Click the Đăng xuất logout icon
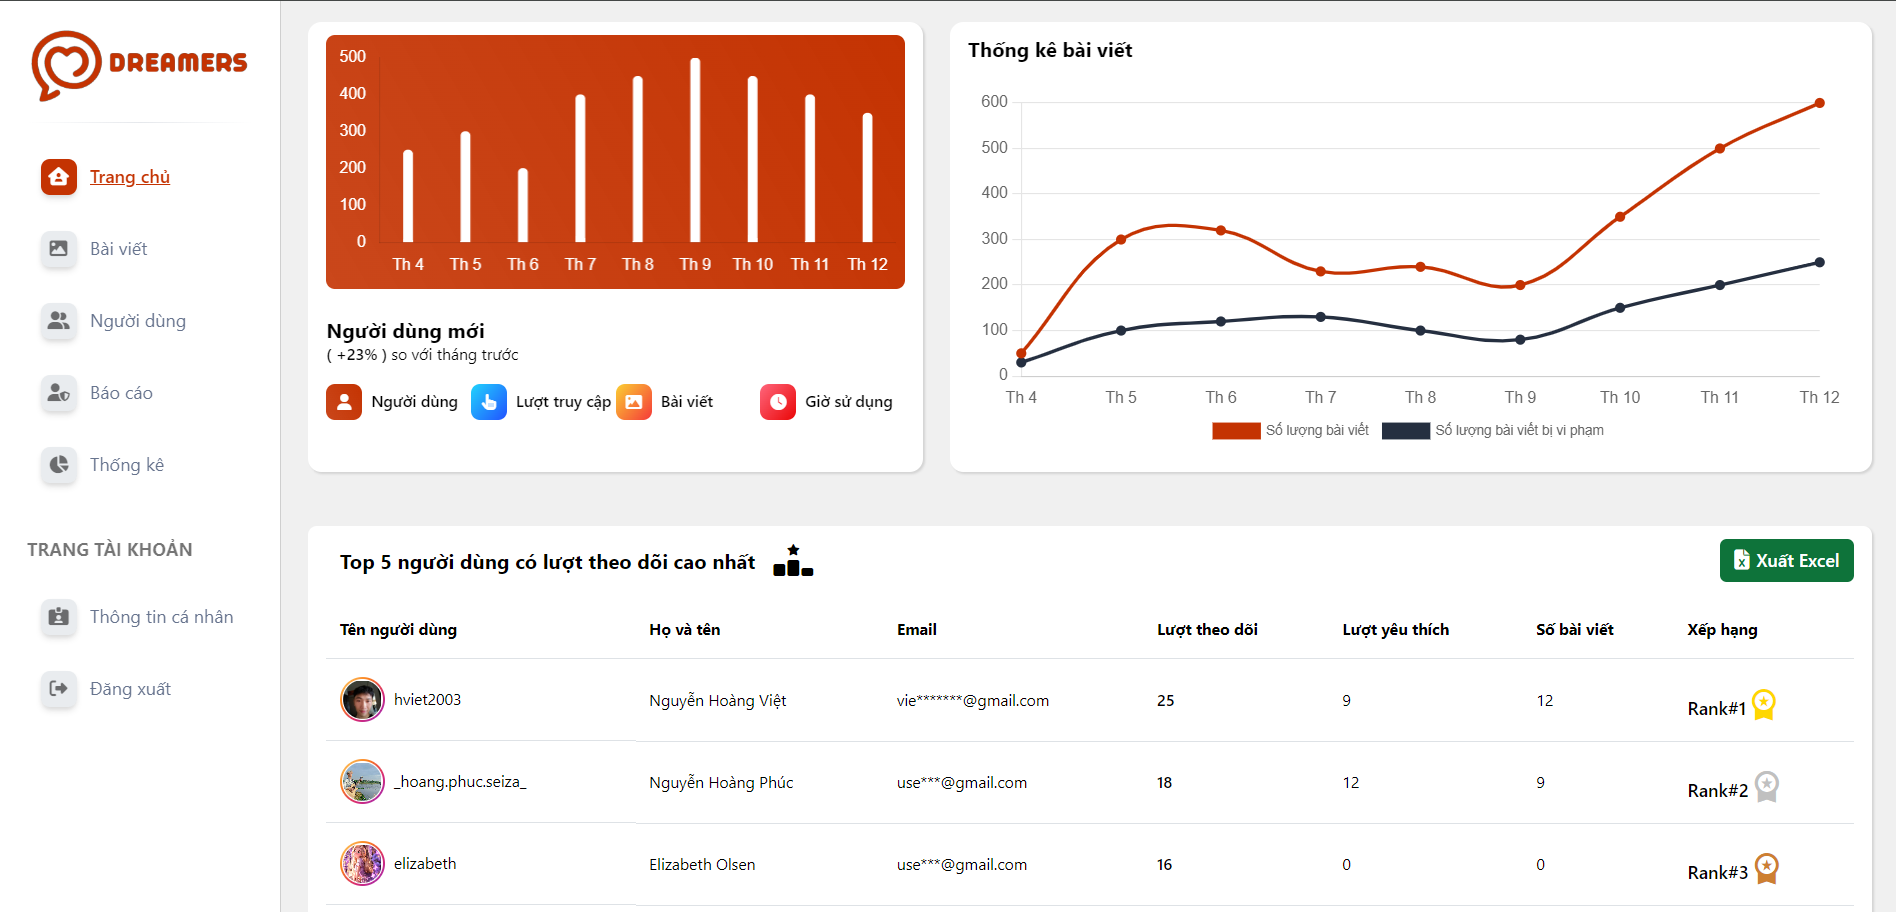The width and height of the screenshot is (1896, 912). click(59, 689)
